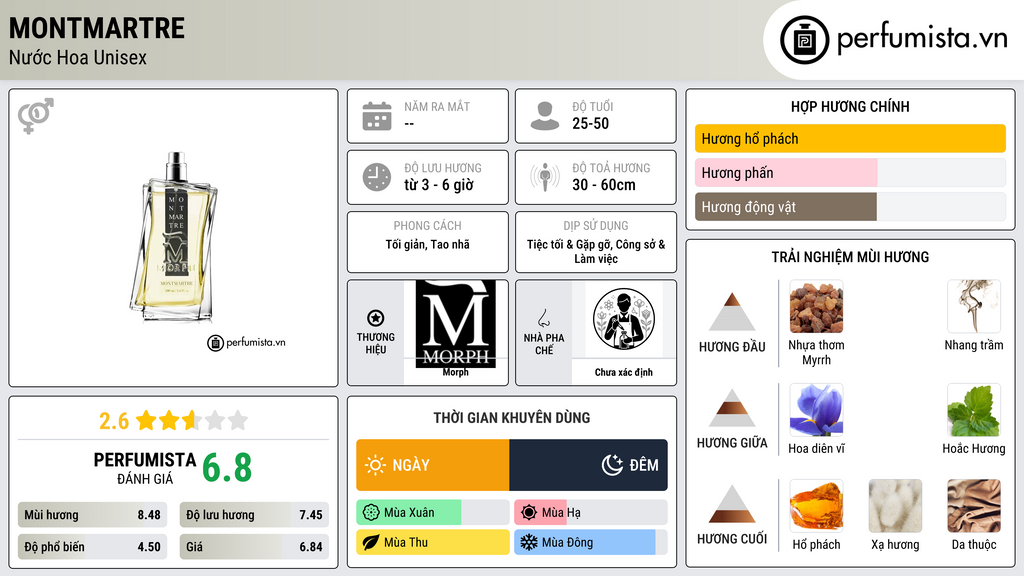Click the Mùa Hạ season bar
1024x576 pixels.
coord(590,513)
